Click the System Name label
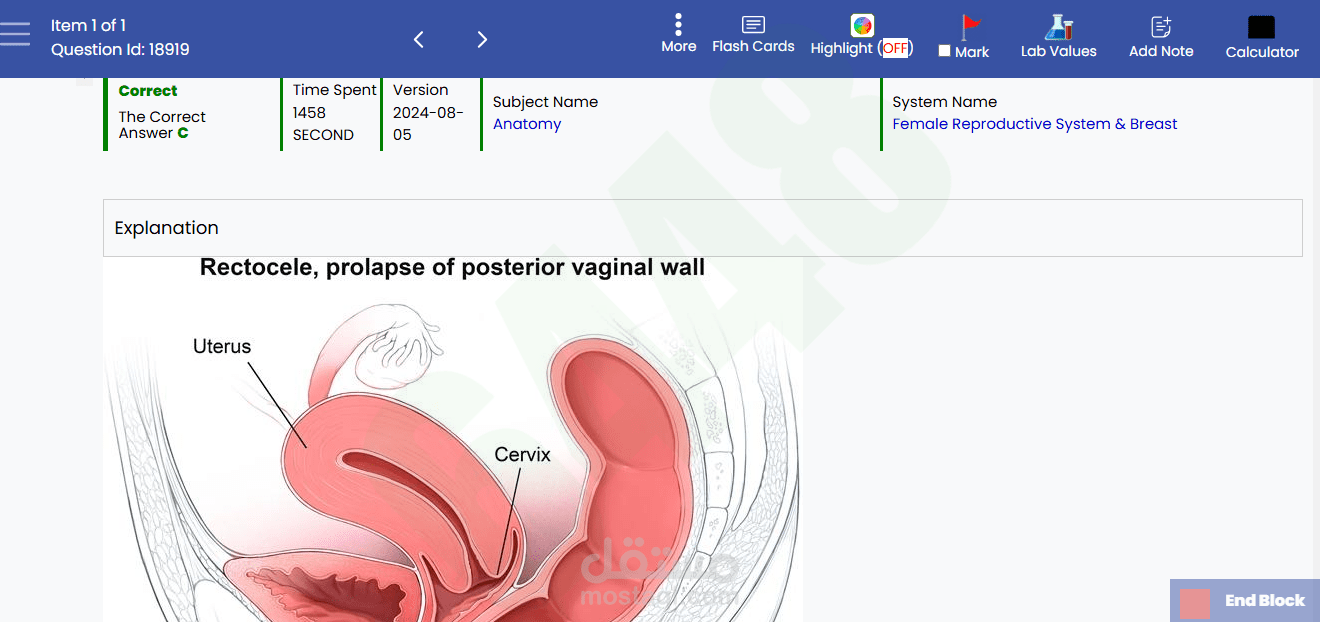The height and width of the screenshot is (622, 1320). (x=945, y=102)
